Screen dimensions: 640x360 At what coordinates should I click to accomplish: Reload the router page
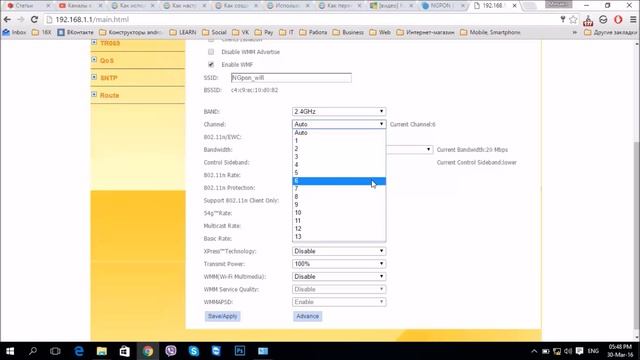(x=34, y=20)
